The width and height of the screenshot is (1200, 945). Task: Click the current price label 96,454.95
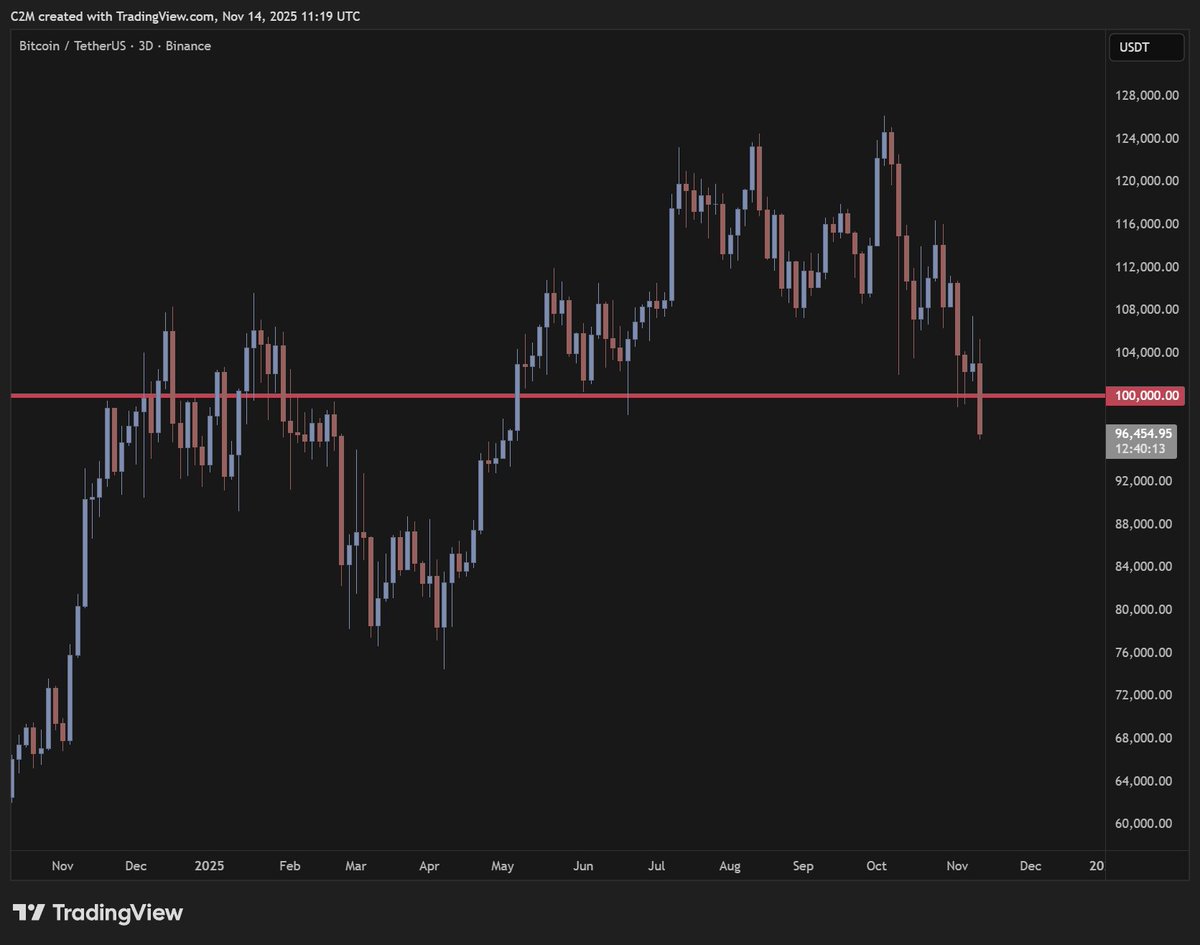[1142, 434]
